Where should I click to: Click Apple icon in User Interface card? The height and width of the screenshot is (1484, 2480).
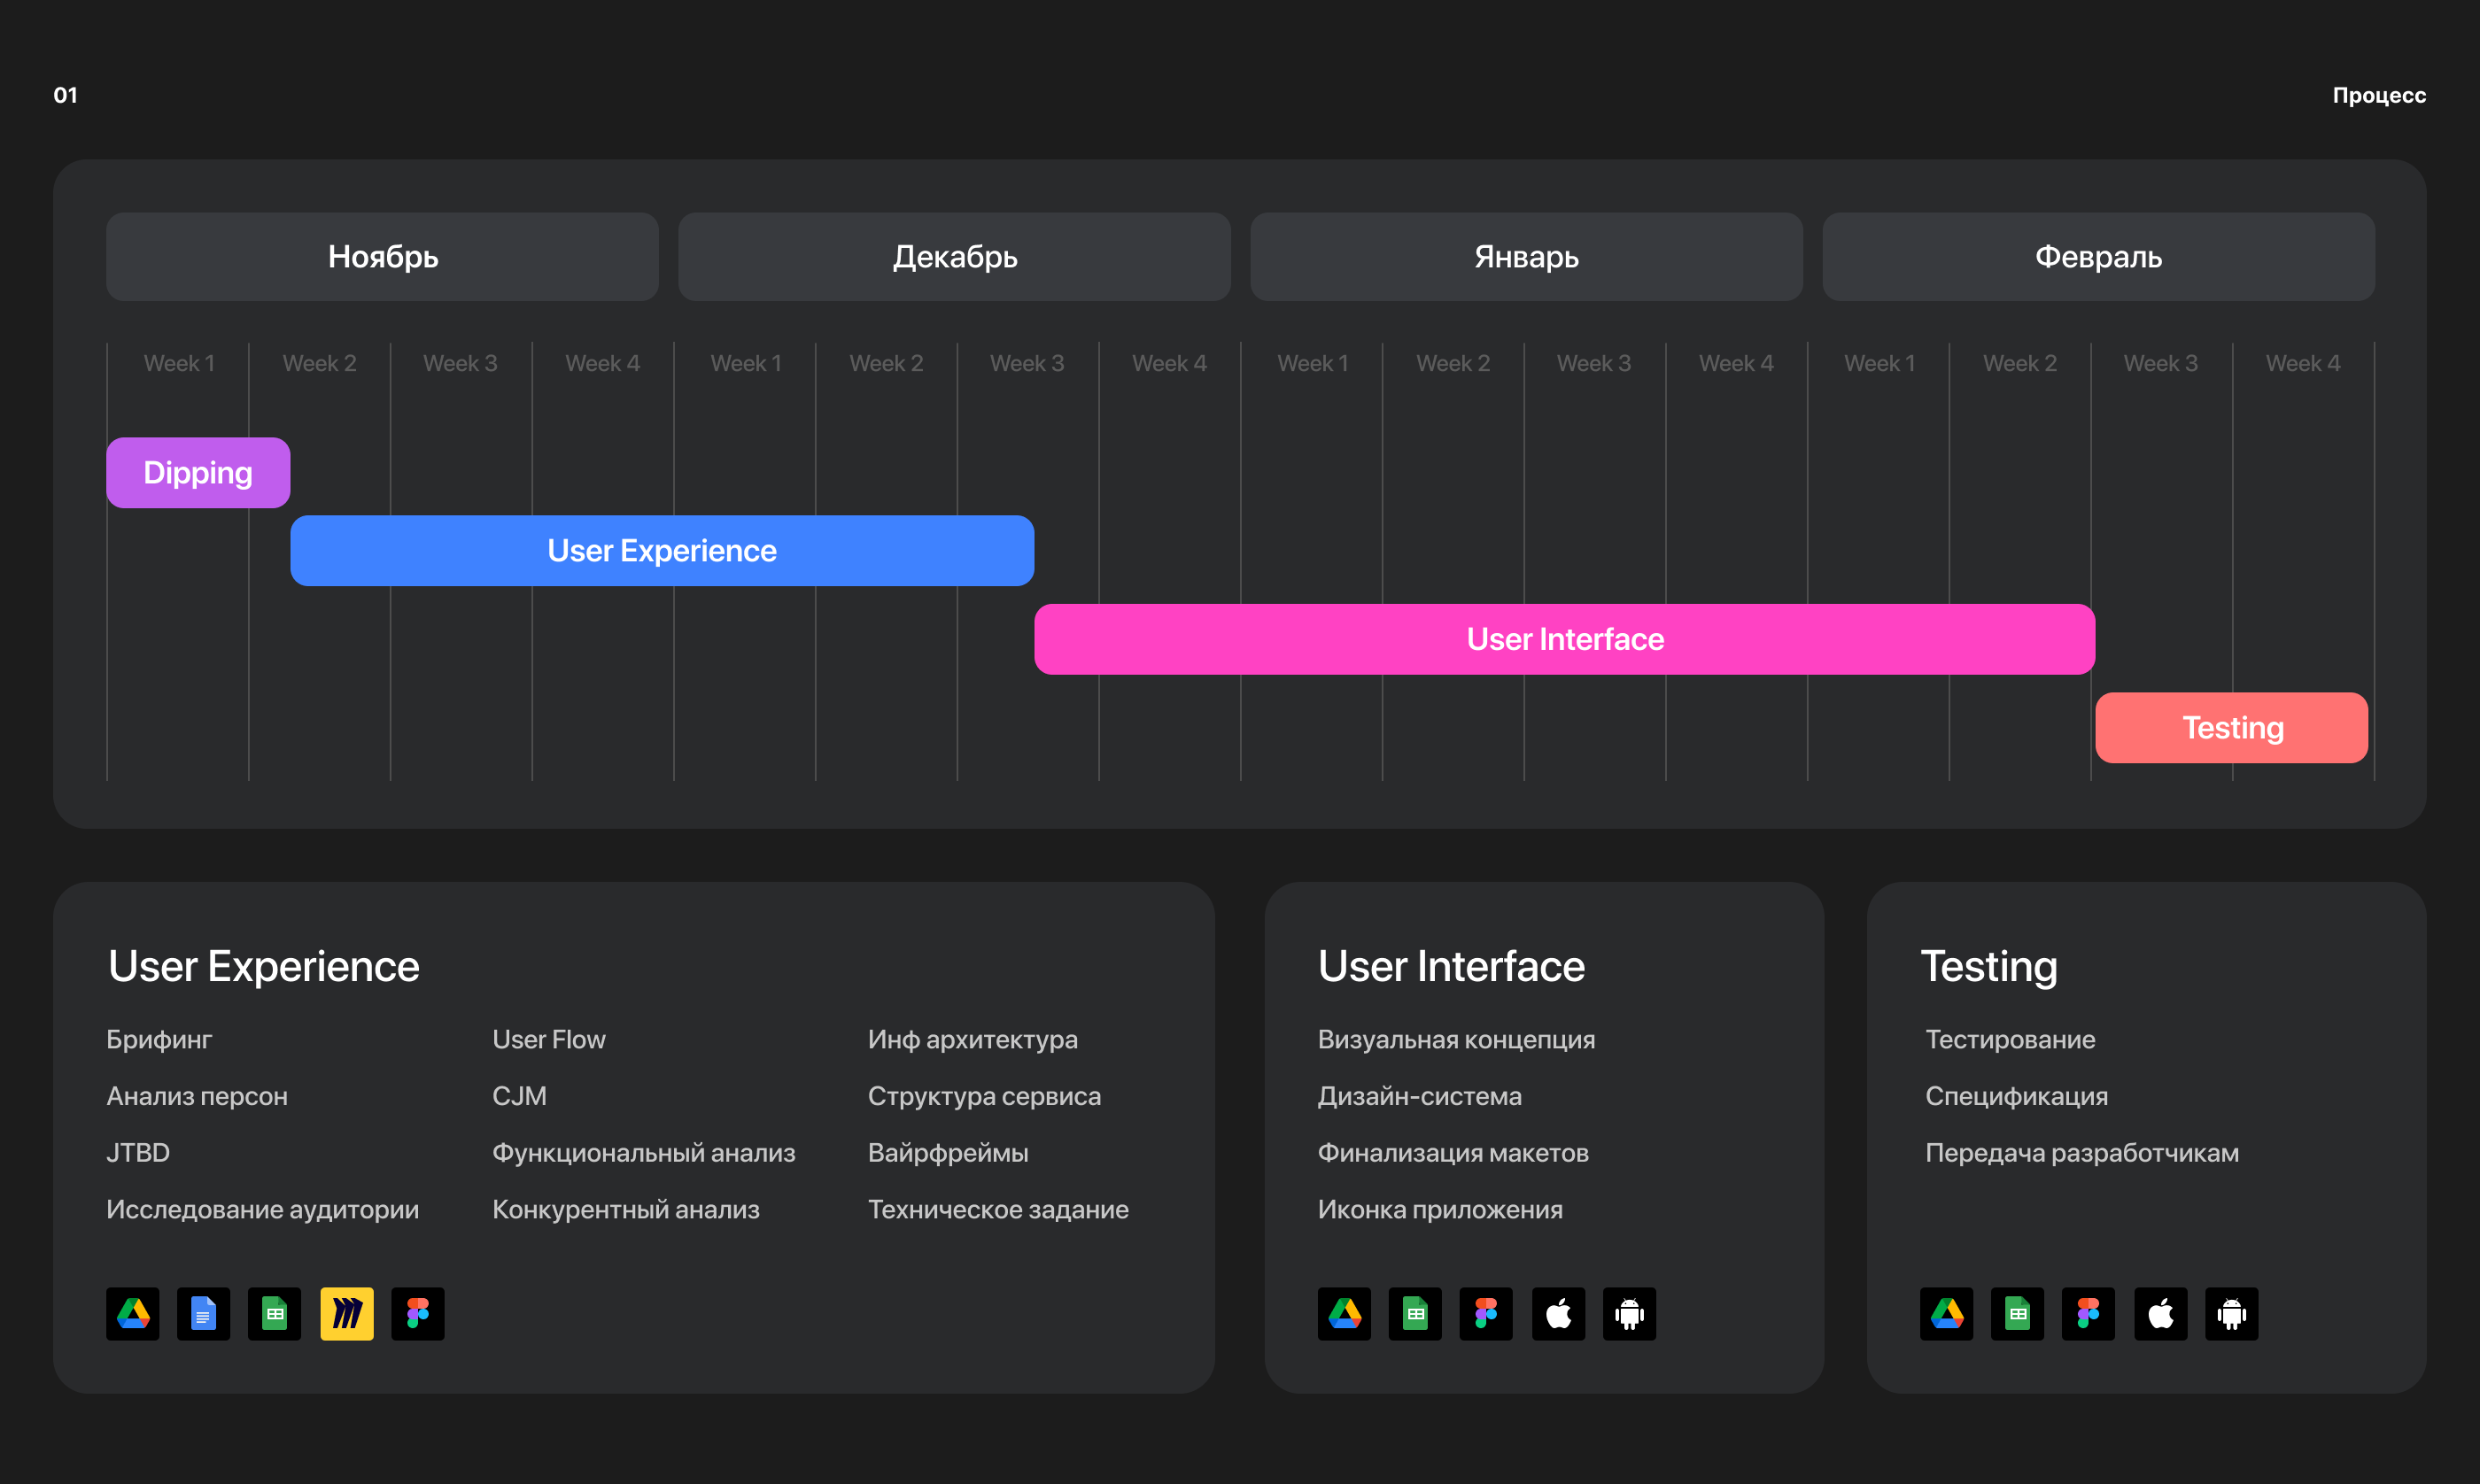(x=1558, y=1313)
